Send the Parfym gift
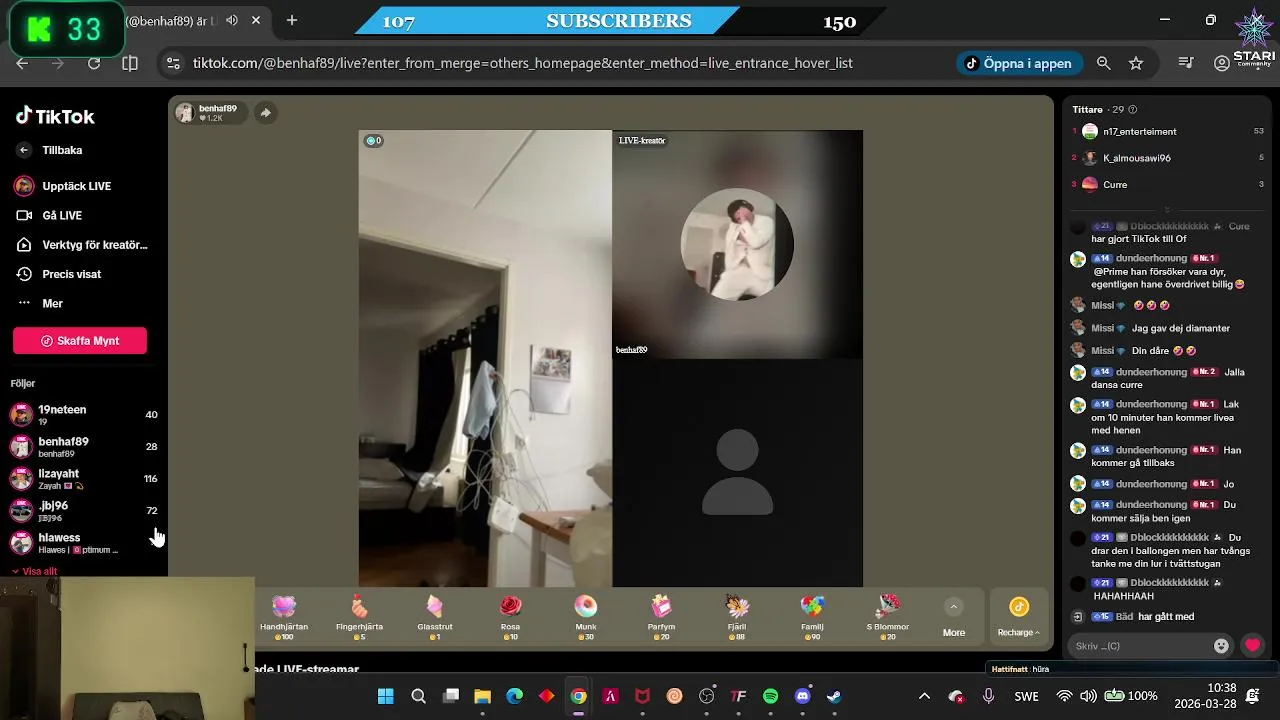 661,617
